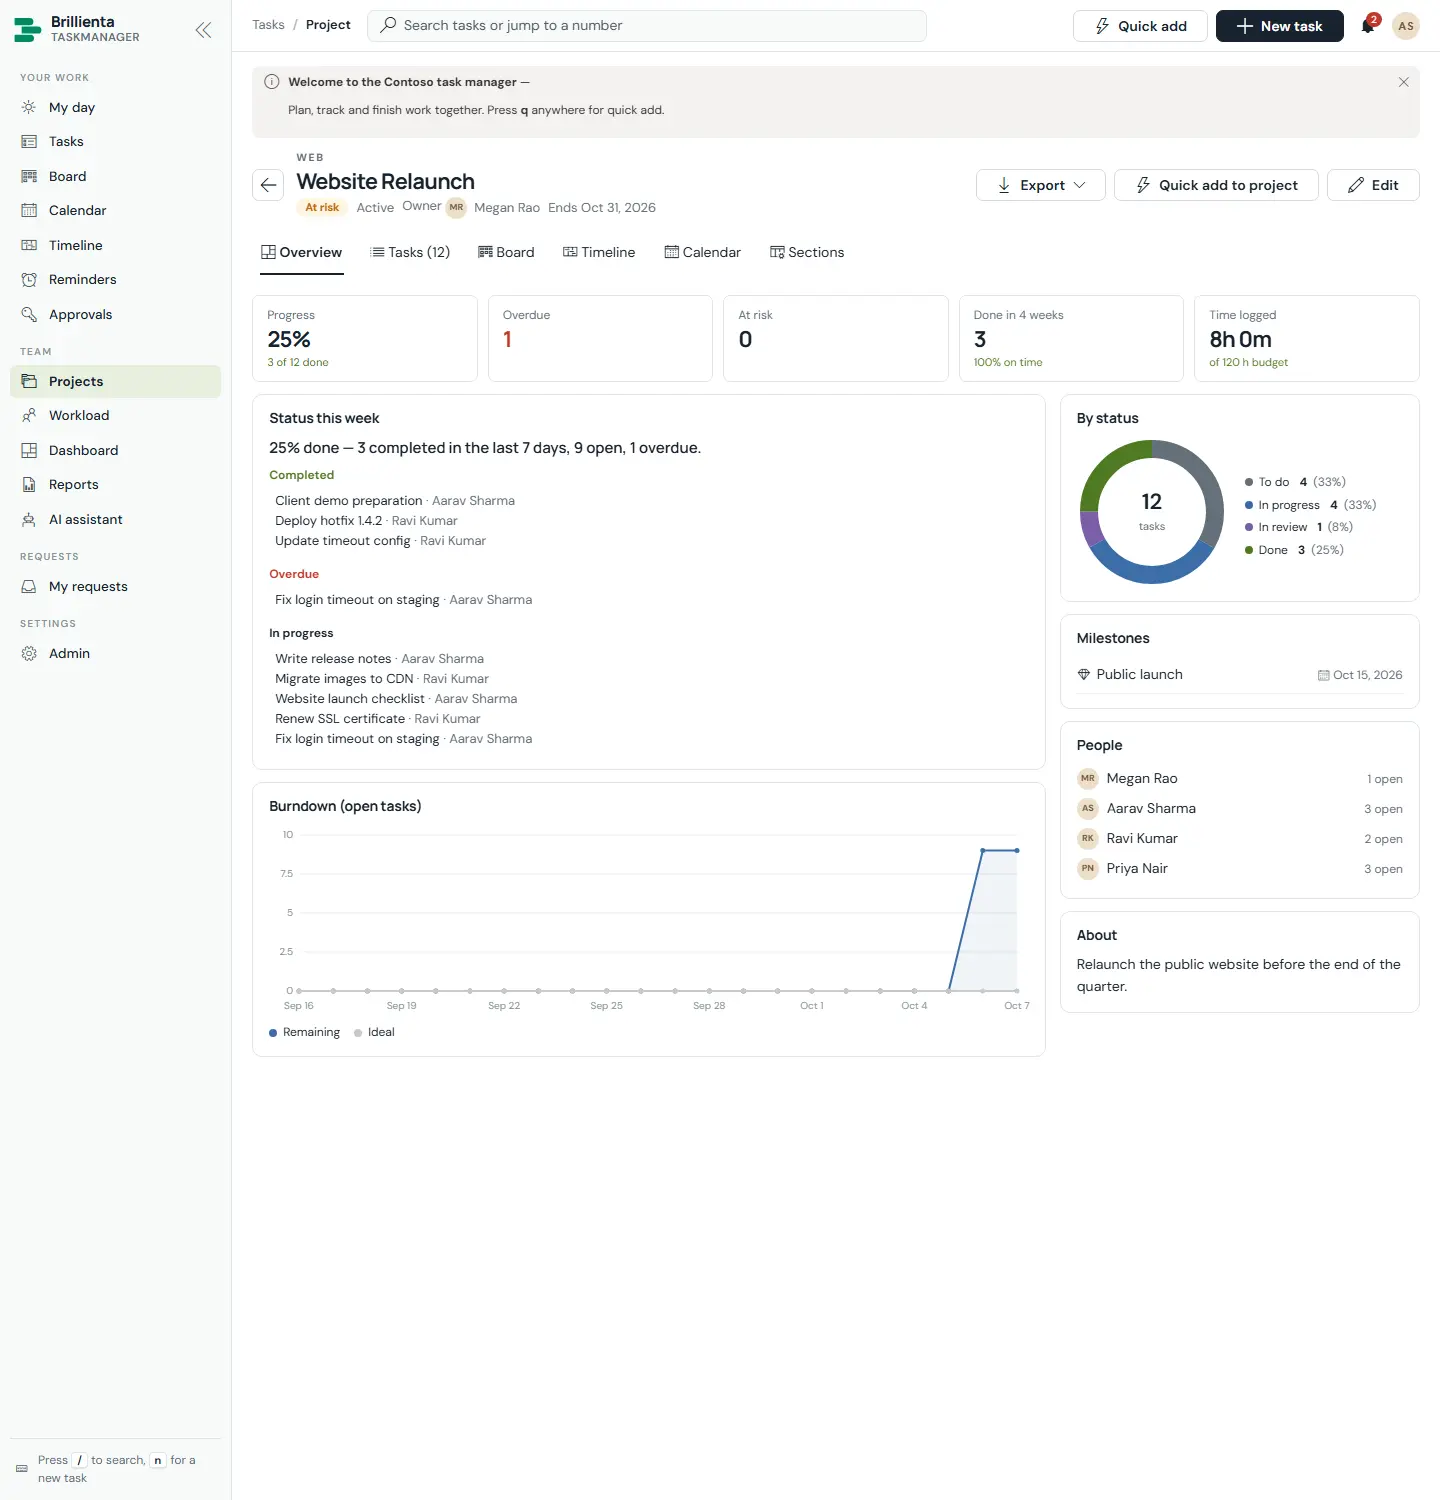Open Calendar from sidebar
This screenshot has height=1500, width=1440.
point(115,211)
